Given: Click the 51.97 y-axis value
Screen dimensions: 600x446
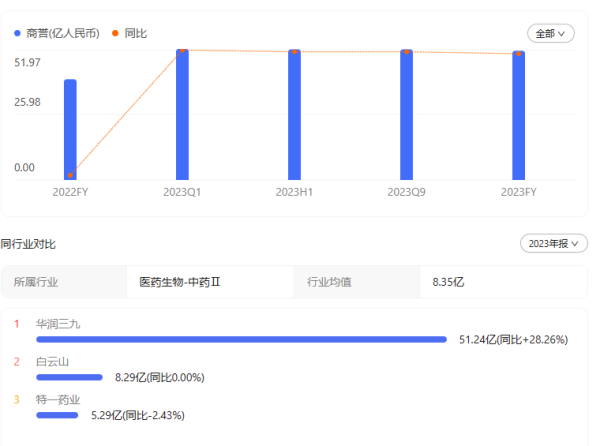Looking at the screenshot, I should pyautogui.click(x=27, y=62).
